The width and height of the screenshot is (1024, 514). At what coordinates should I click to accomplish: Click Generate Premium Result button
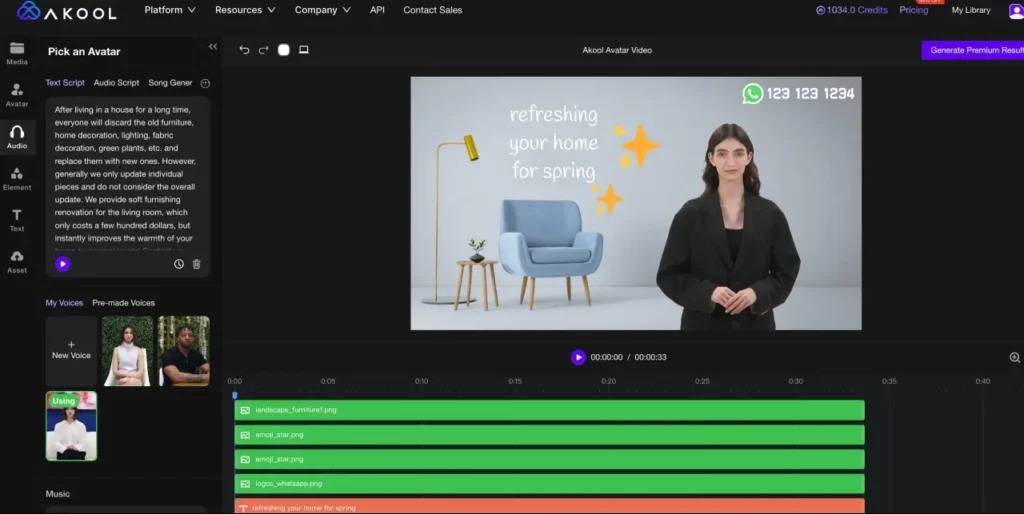(976, 50)
